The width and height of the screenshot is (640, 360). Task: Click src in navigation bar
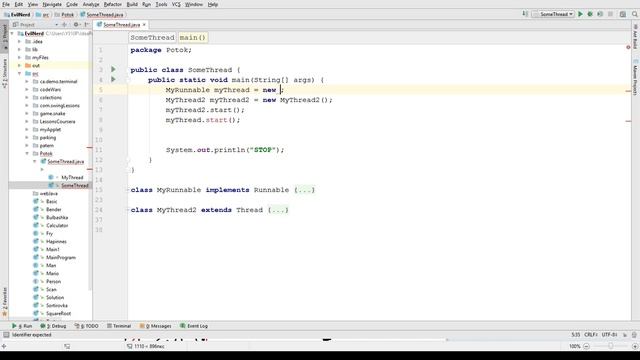click(x=42, y=15)
